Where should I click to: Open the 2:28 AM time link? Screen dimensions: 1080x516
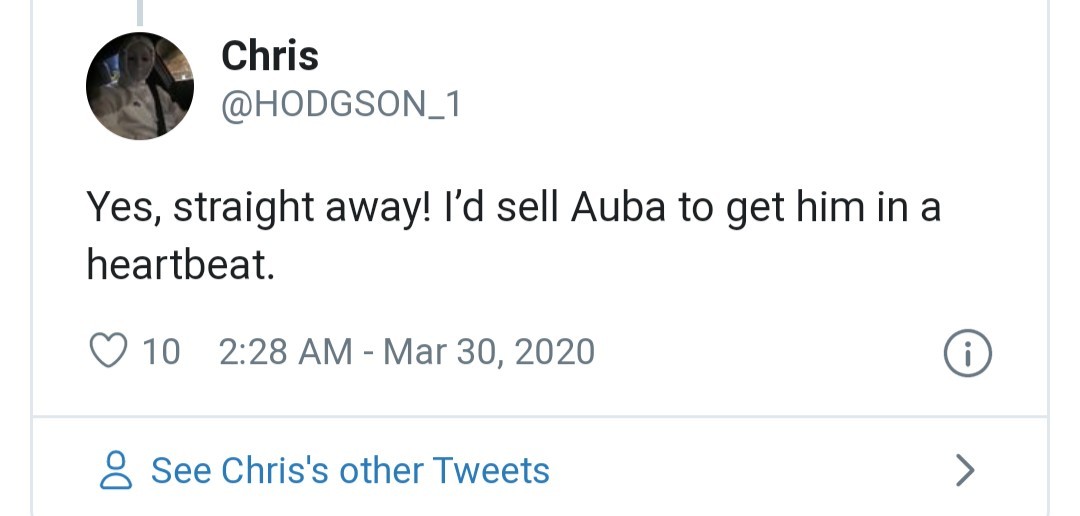284,352
